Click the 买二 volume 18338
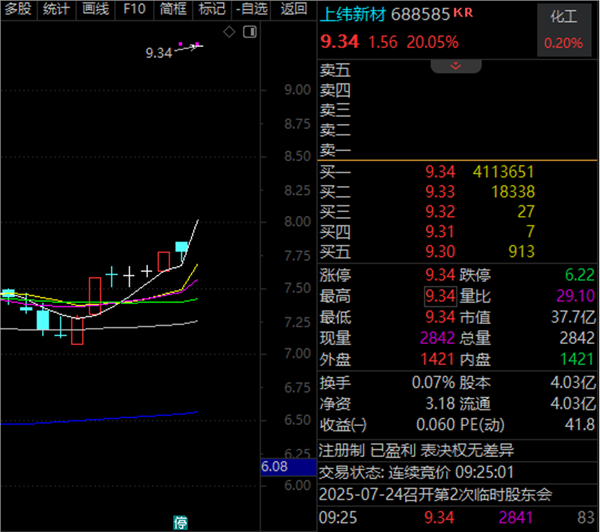600x532 pixels. (x=513, y=192)
